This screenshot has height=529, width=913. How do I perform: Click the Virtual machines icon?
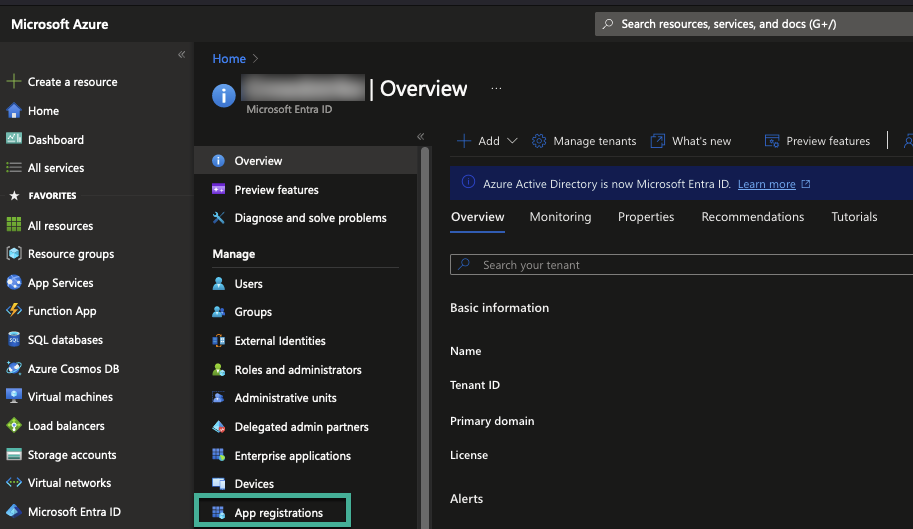pos(14,397)
